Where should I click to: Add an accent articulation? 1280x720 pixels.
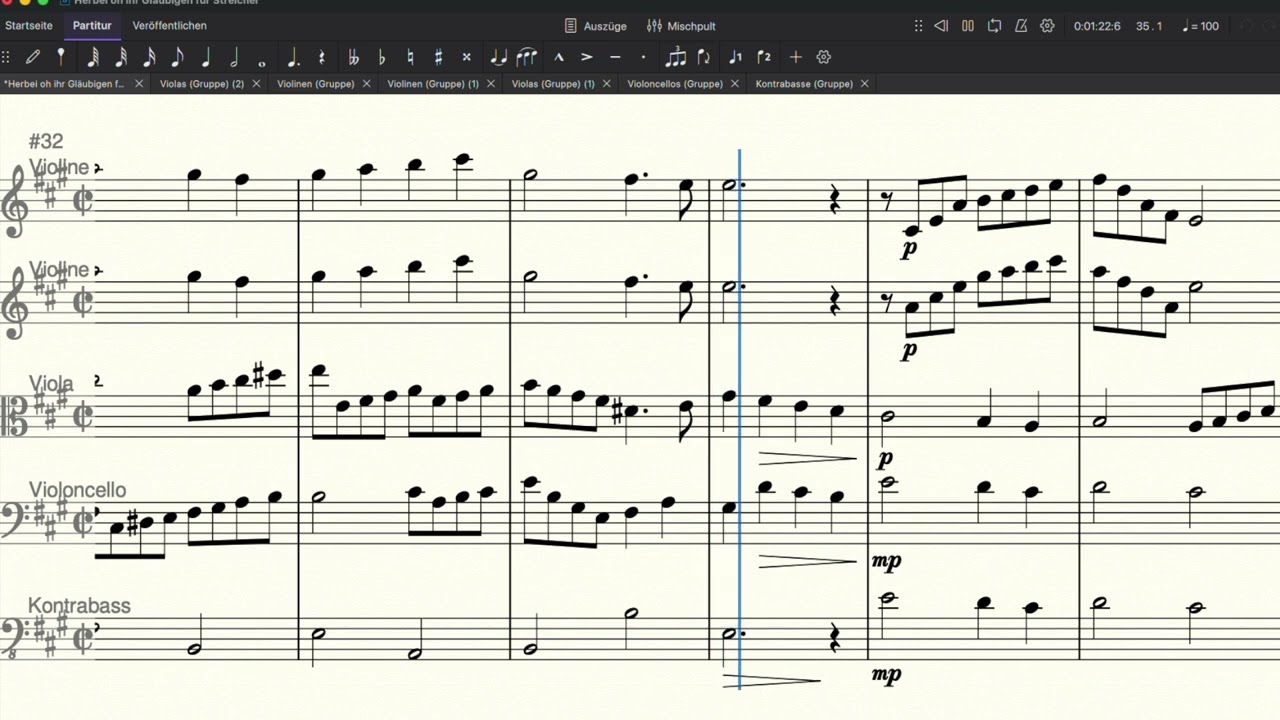coord(587,57)
